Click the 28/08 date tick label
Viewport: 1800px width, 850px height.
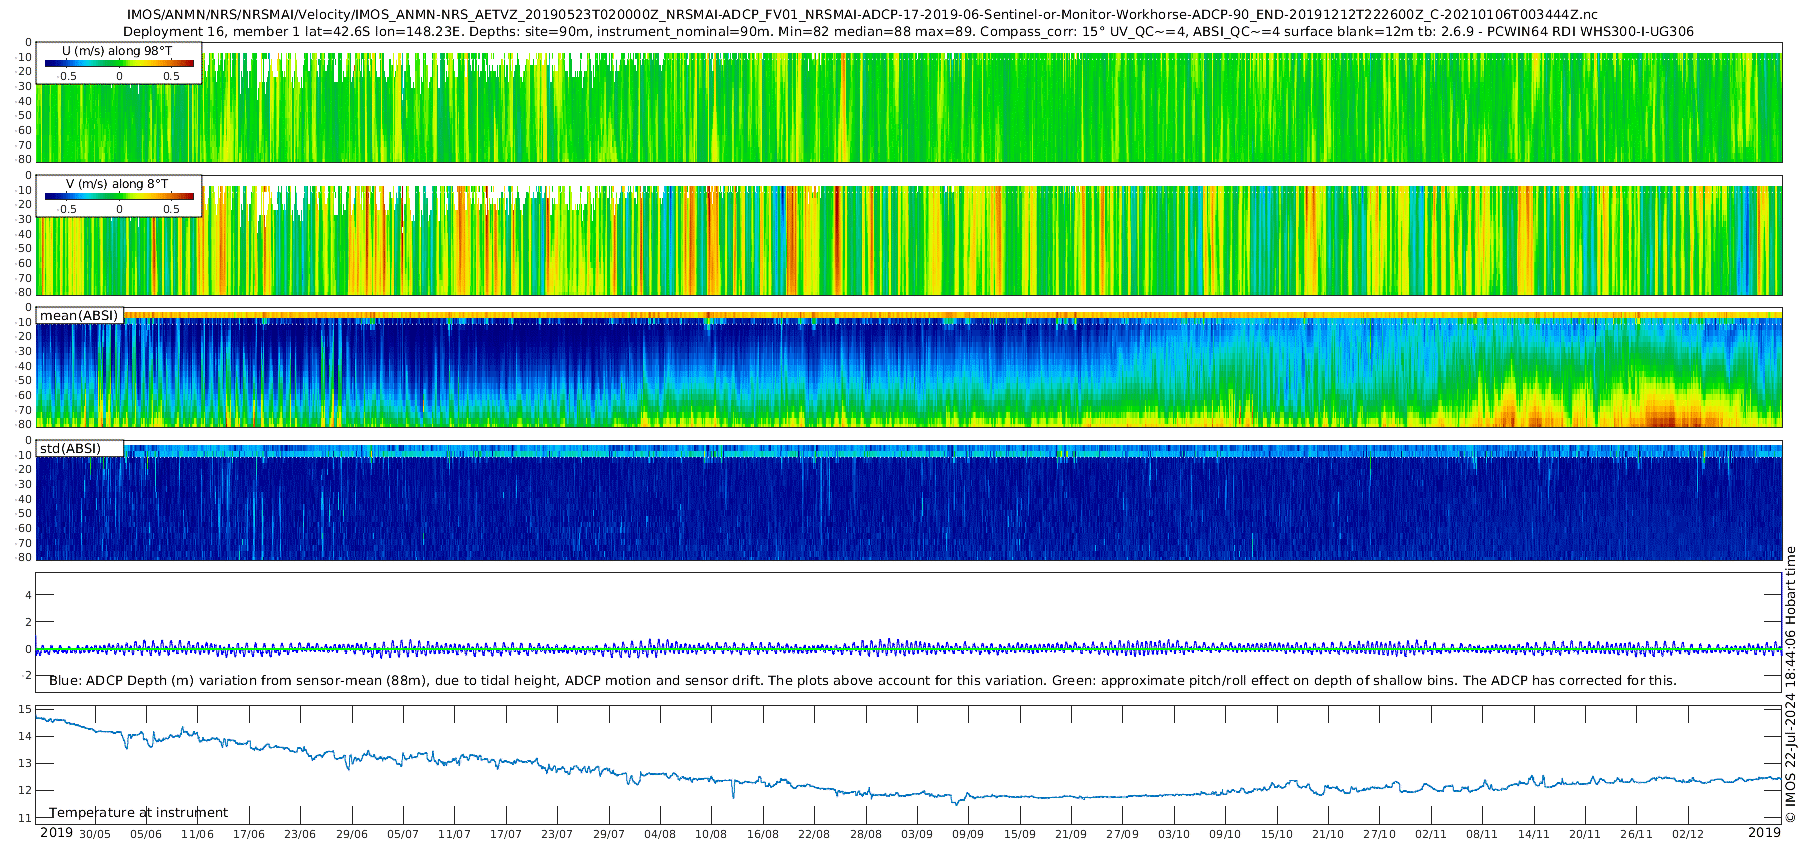pos(866,834)
